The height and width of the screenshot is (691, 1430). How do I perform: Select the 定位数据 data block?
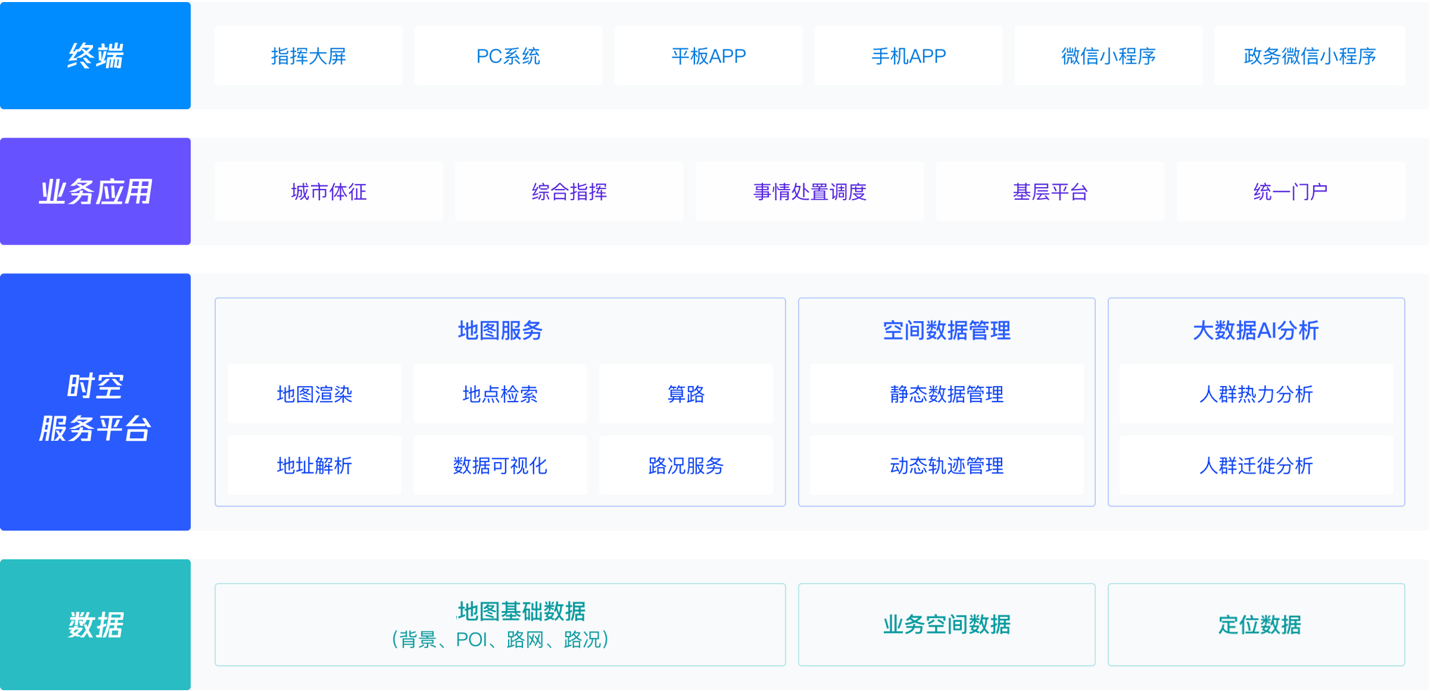point(1256,625)
